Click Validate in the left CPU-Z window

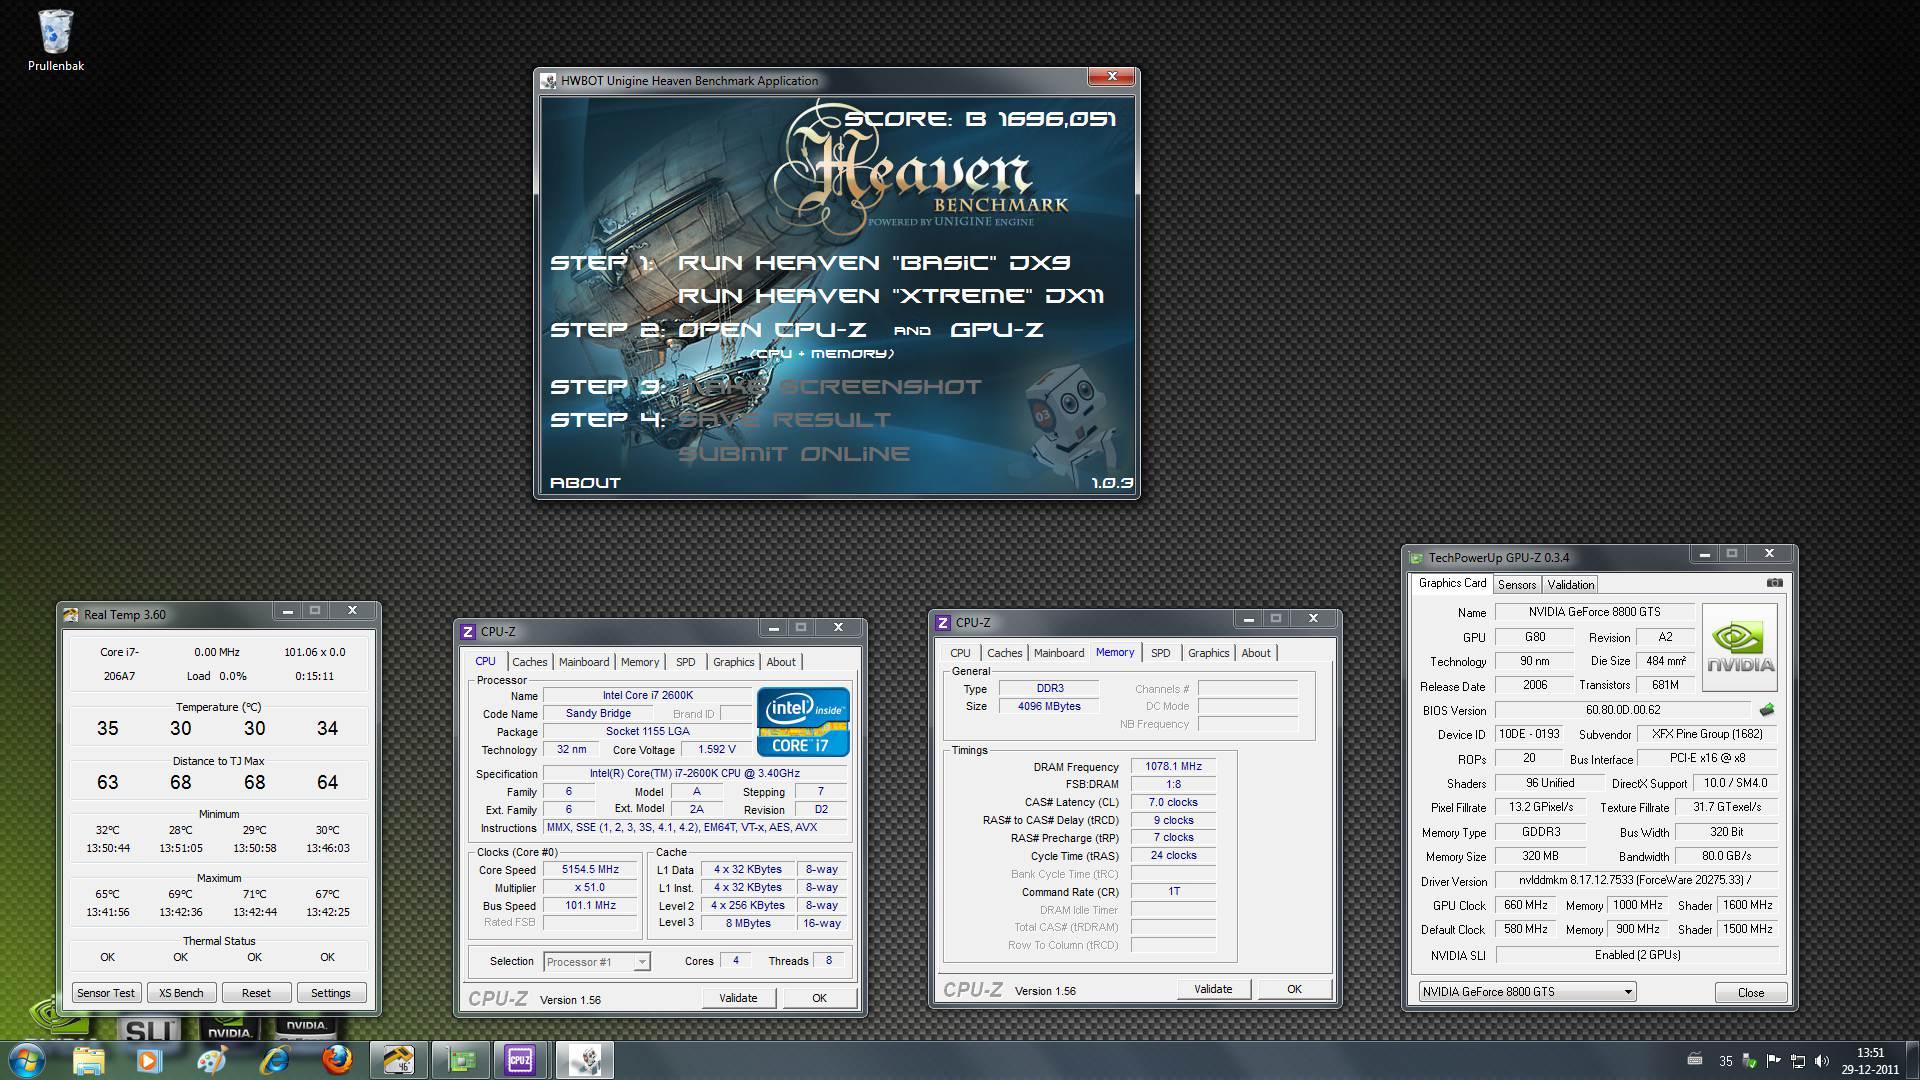pos(738,998)
